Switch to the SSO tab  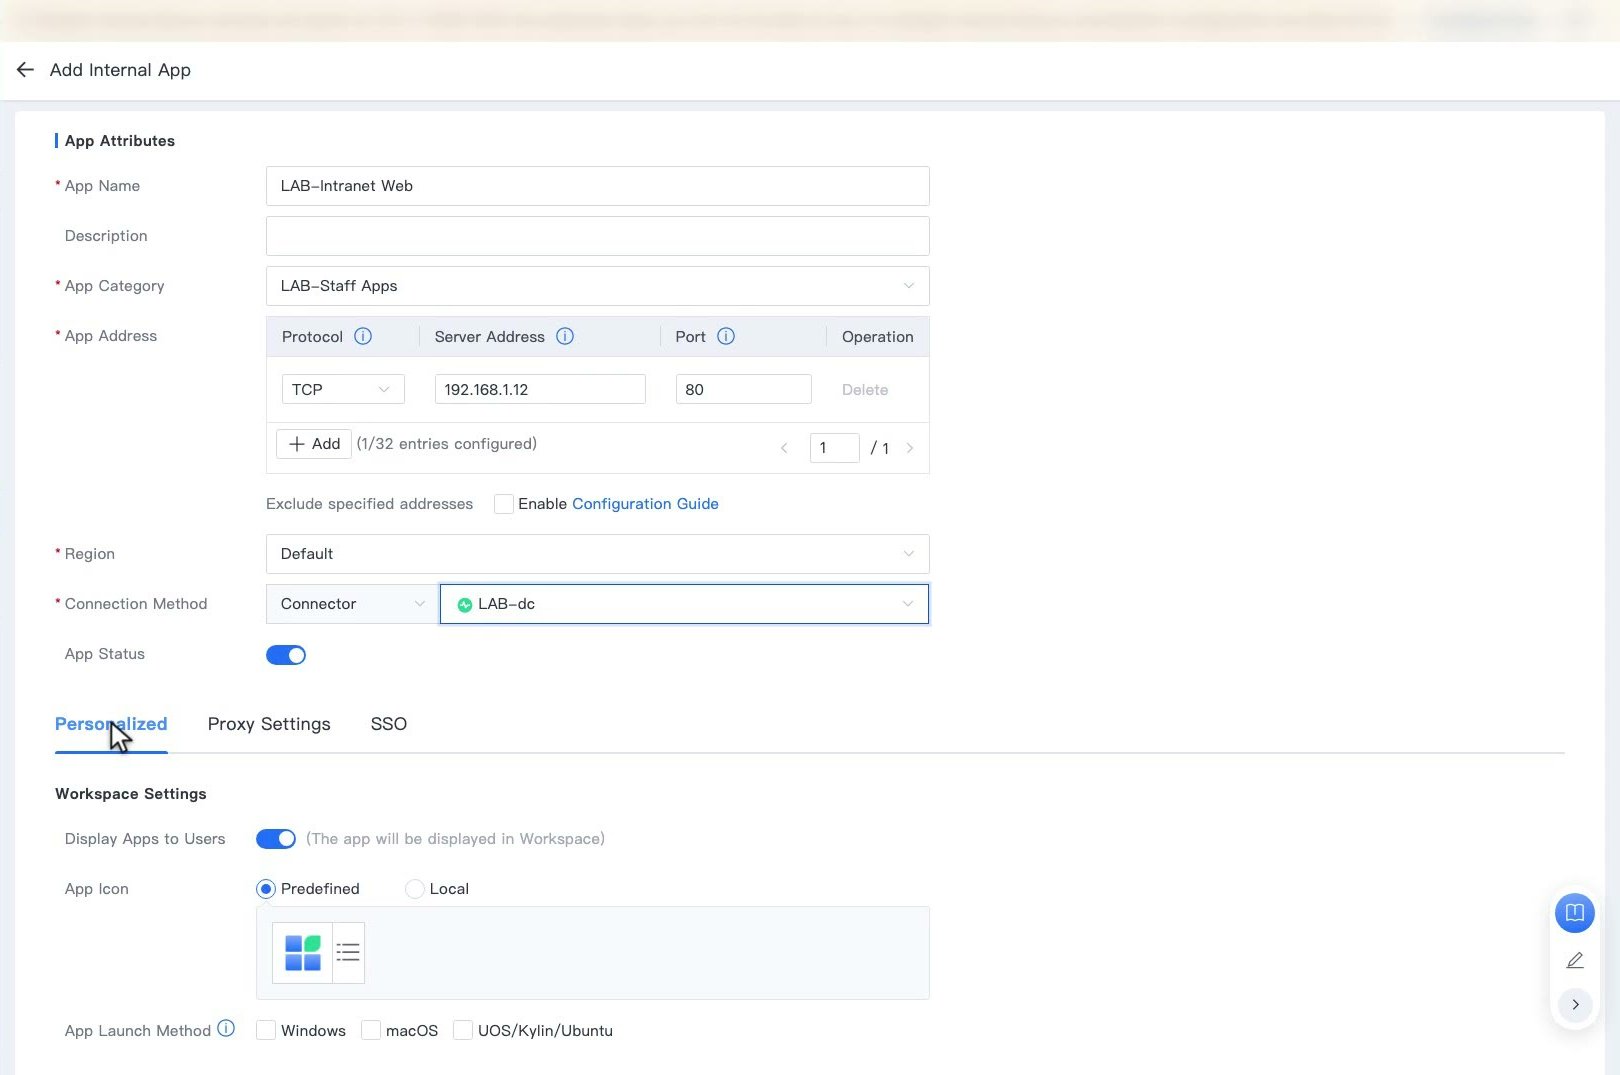(x=389, y=724)
